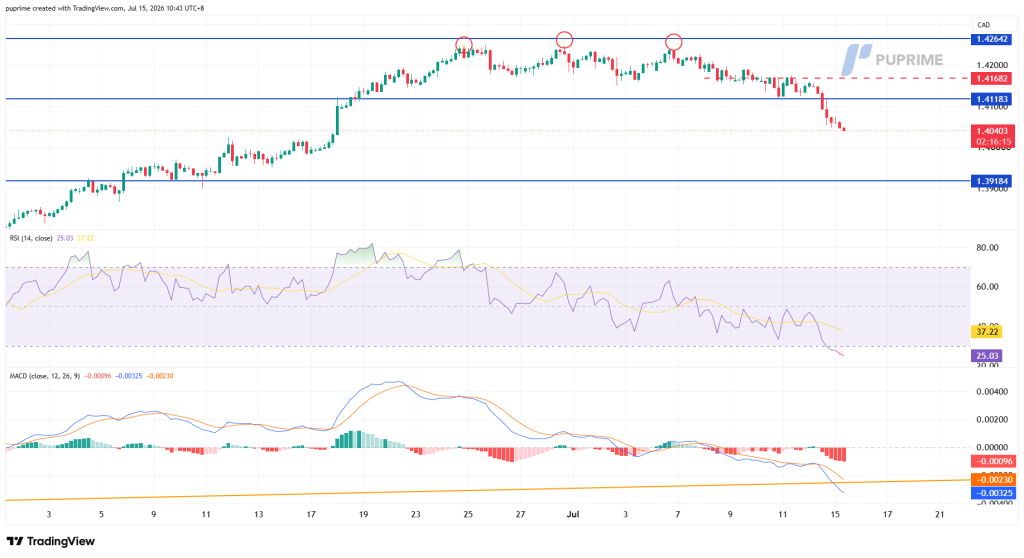Select the red -0.00096 MACD axis label

tap(994, 461)
